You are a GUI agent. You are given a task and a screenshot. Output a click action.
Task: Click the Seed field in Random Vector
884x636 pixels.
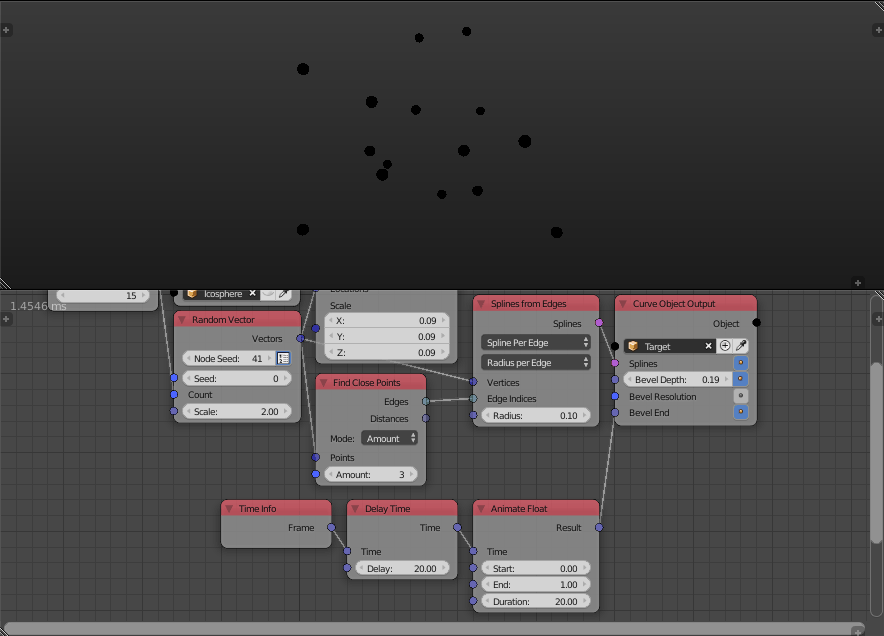click(x=237, y=378)
